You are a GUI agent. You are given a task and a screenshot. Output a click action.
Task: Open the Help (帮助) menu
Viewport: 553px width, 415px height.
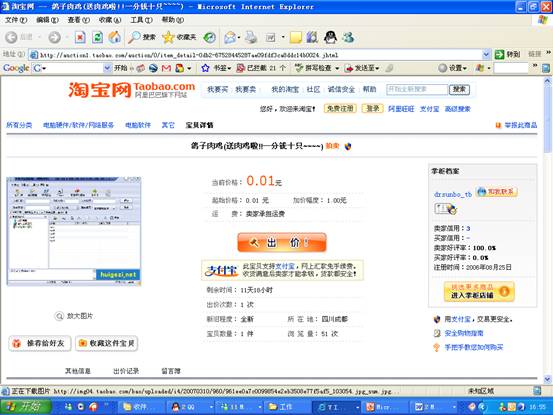tap(172, 20)
